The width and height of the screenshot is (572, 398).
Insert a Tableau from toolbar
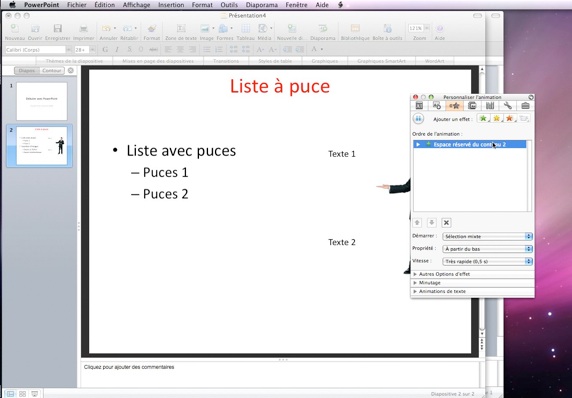coord(246,29)
